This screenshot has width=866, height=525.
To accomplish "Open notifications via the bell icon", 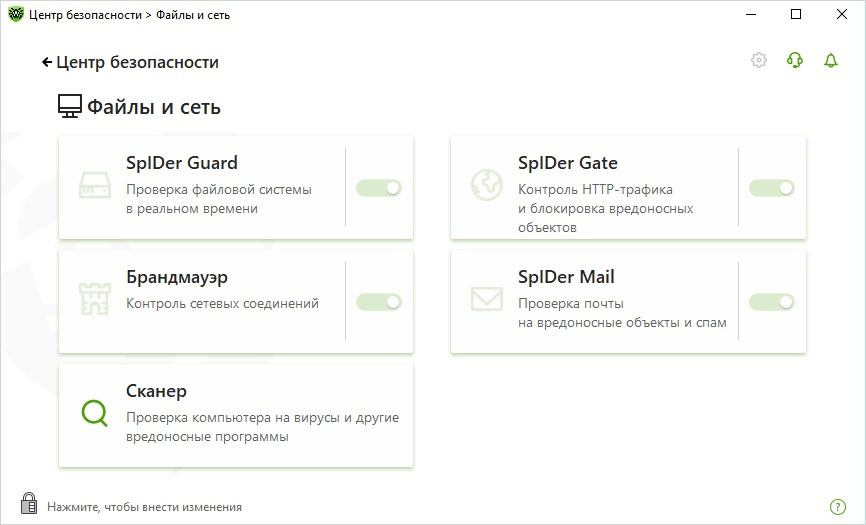I will coord(830,61).
